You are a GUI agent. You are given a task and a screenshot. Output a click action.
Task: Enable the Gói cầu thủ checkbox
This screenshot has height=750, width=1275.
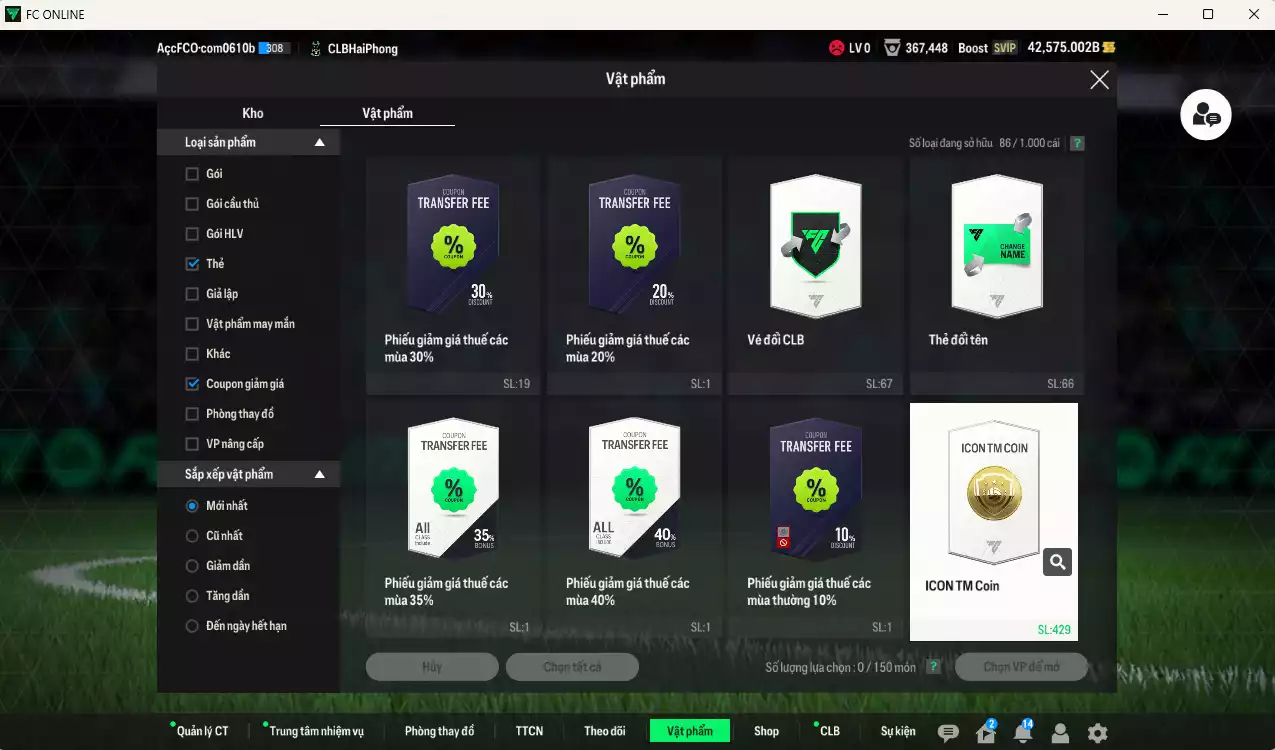pos(192,204)
